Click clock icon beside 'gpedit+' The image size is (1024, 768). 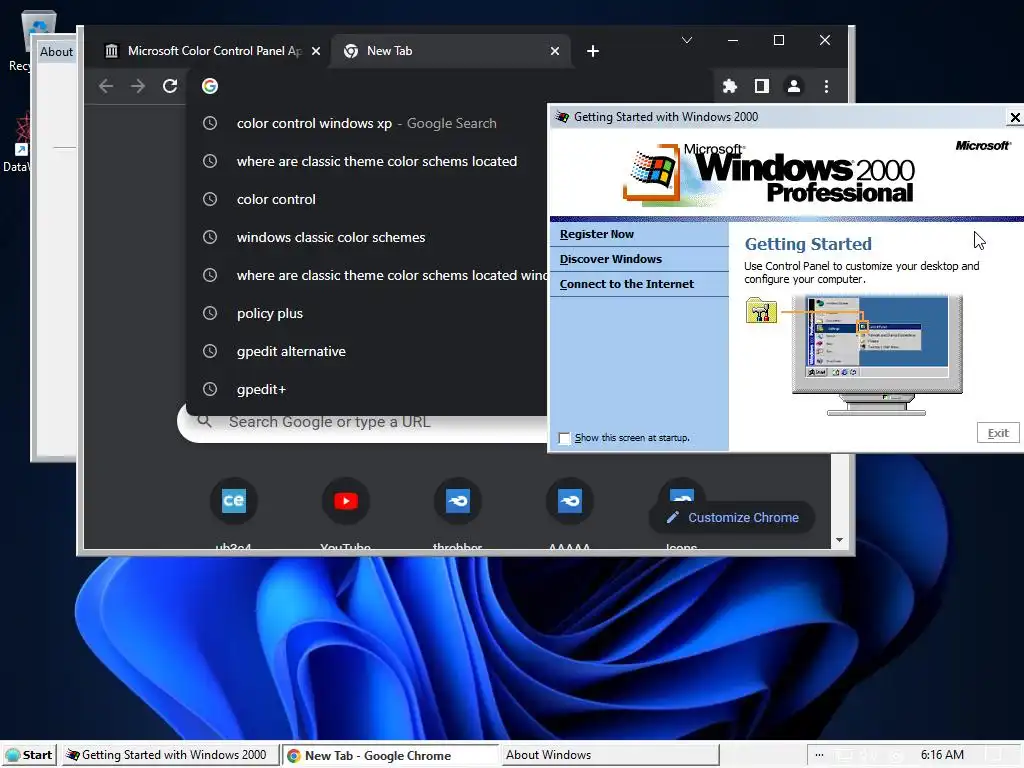pyautogui.click(x=210, y=389)
